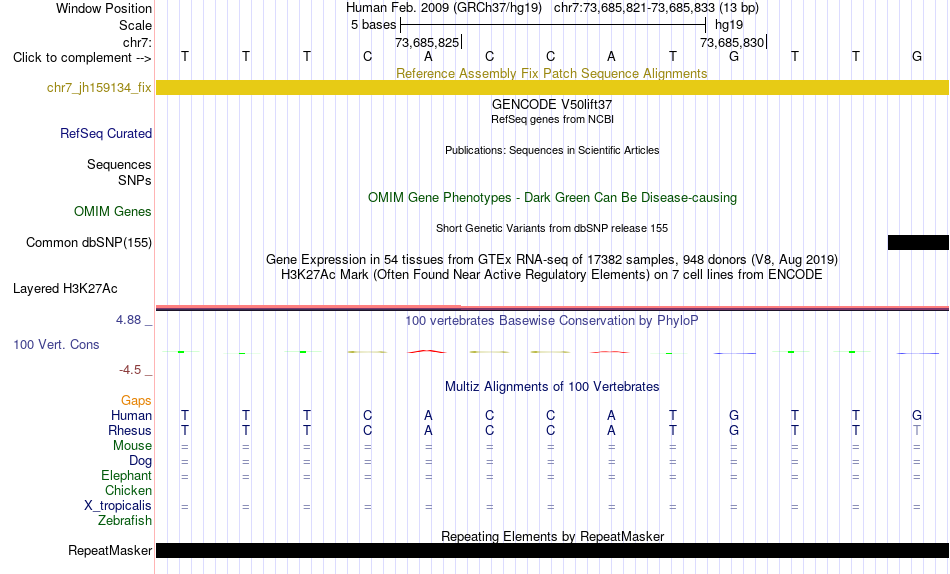Click the chr7:73,685,821-73,685,833 position text
The height and width of the screenshot is (574, 950).
[634, 8]
